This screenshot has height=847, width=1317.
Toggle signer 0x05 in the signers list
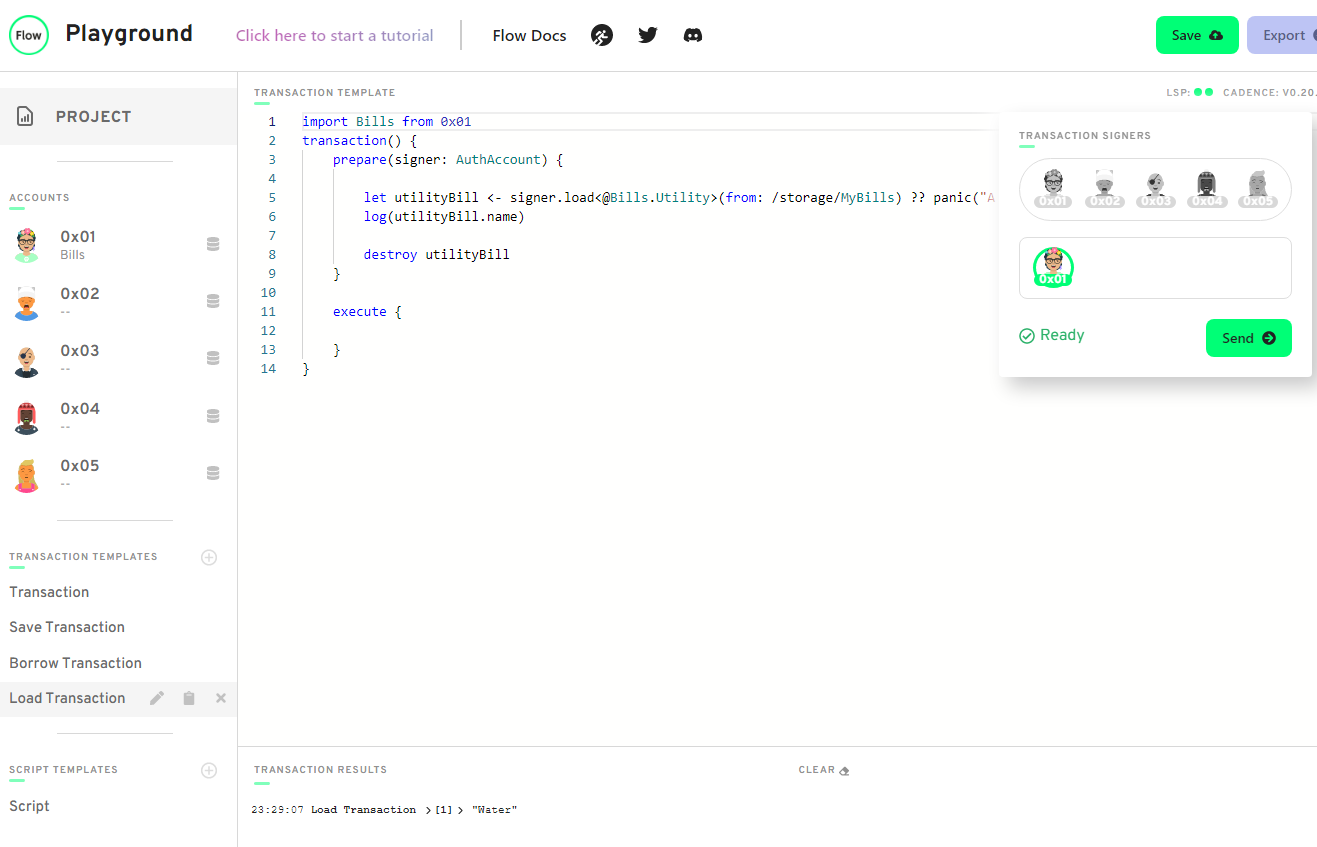[x=1258, y=188]
